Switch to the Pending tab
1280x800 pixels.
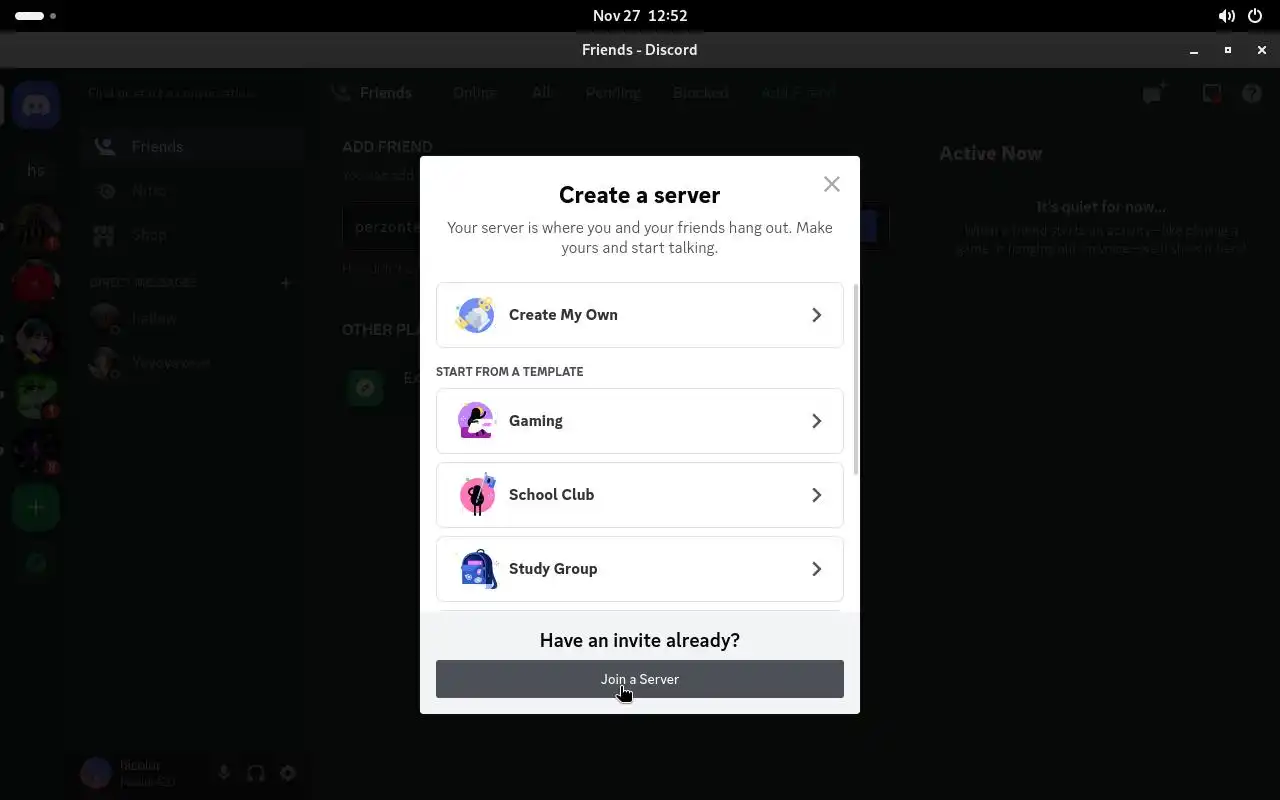pos(613,92)
